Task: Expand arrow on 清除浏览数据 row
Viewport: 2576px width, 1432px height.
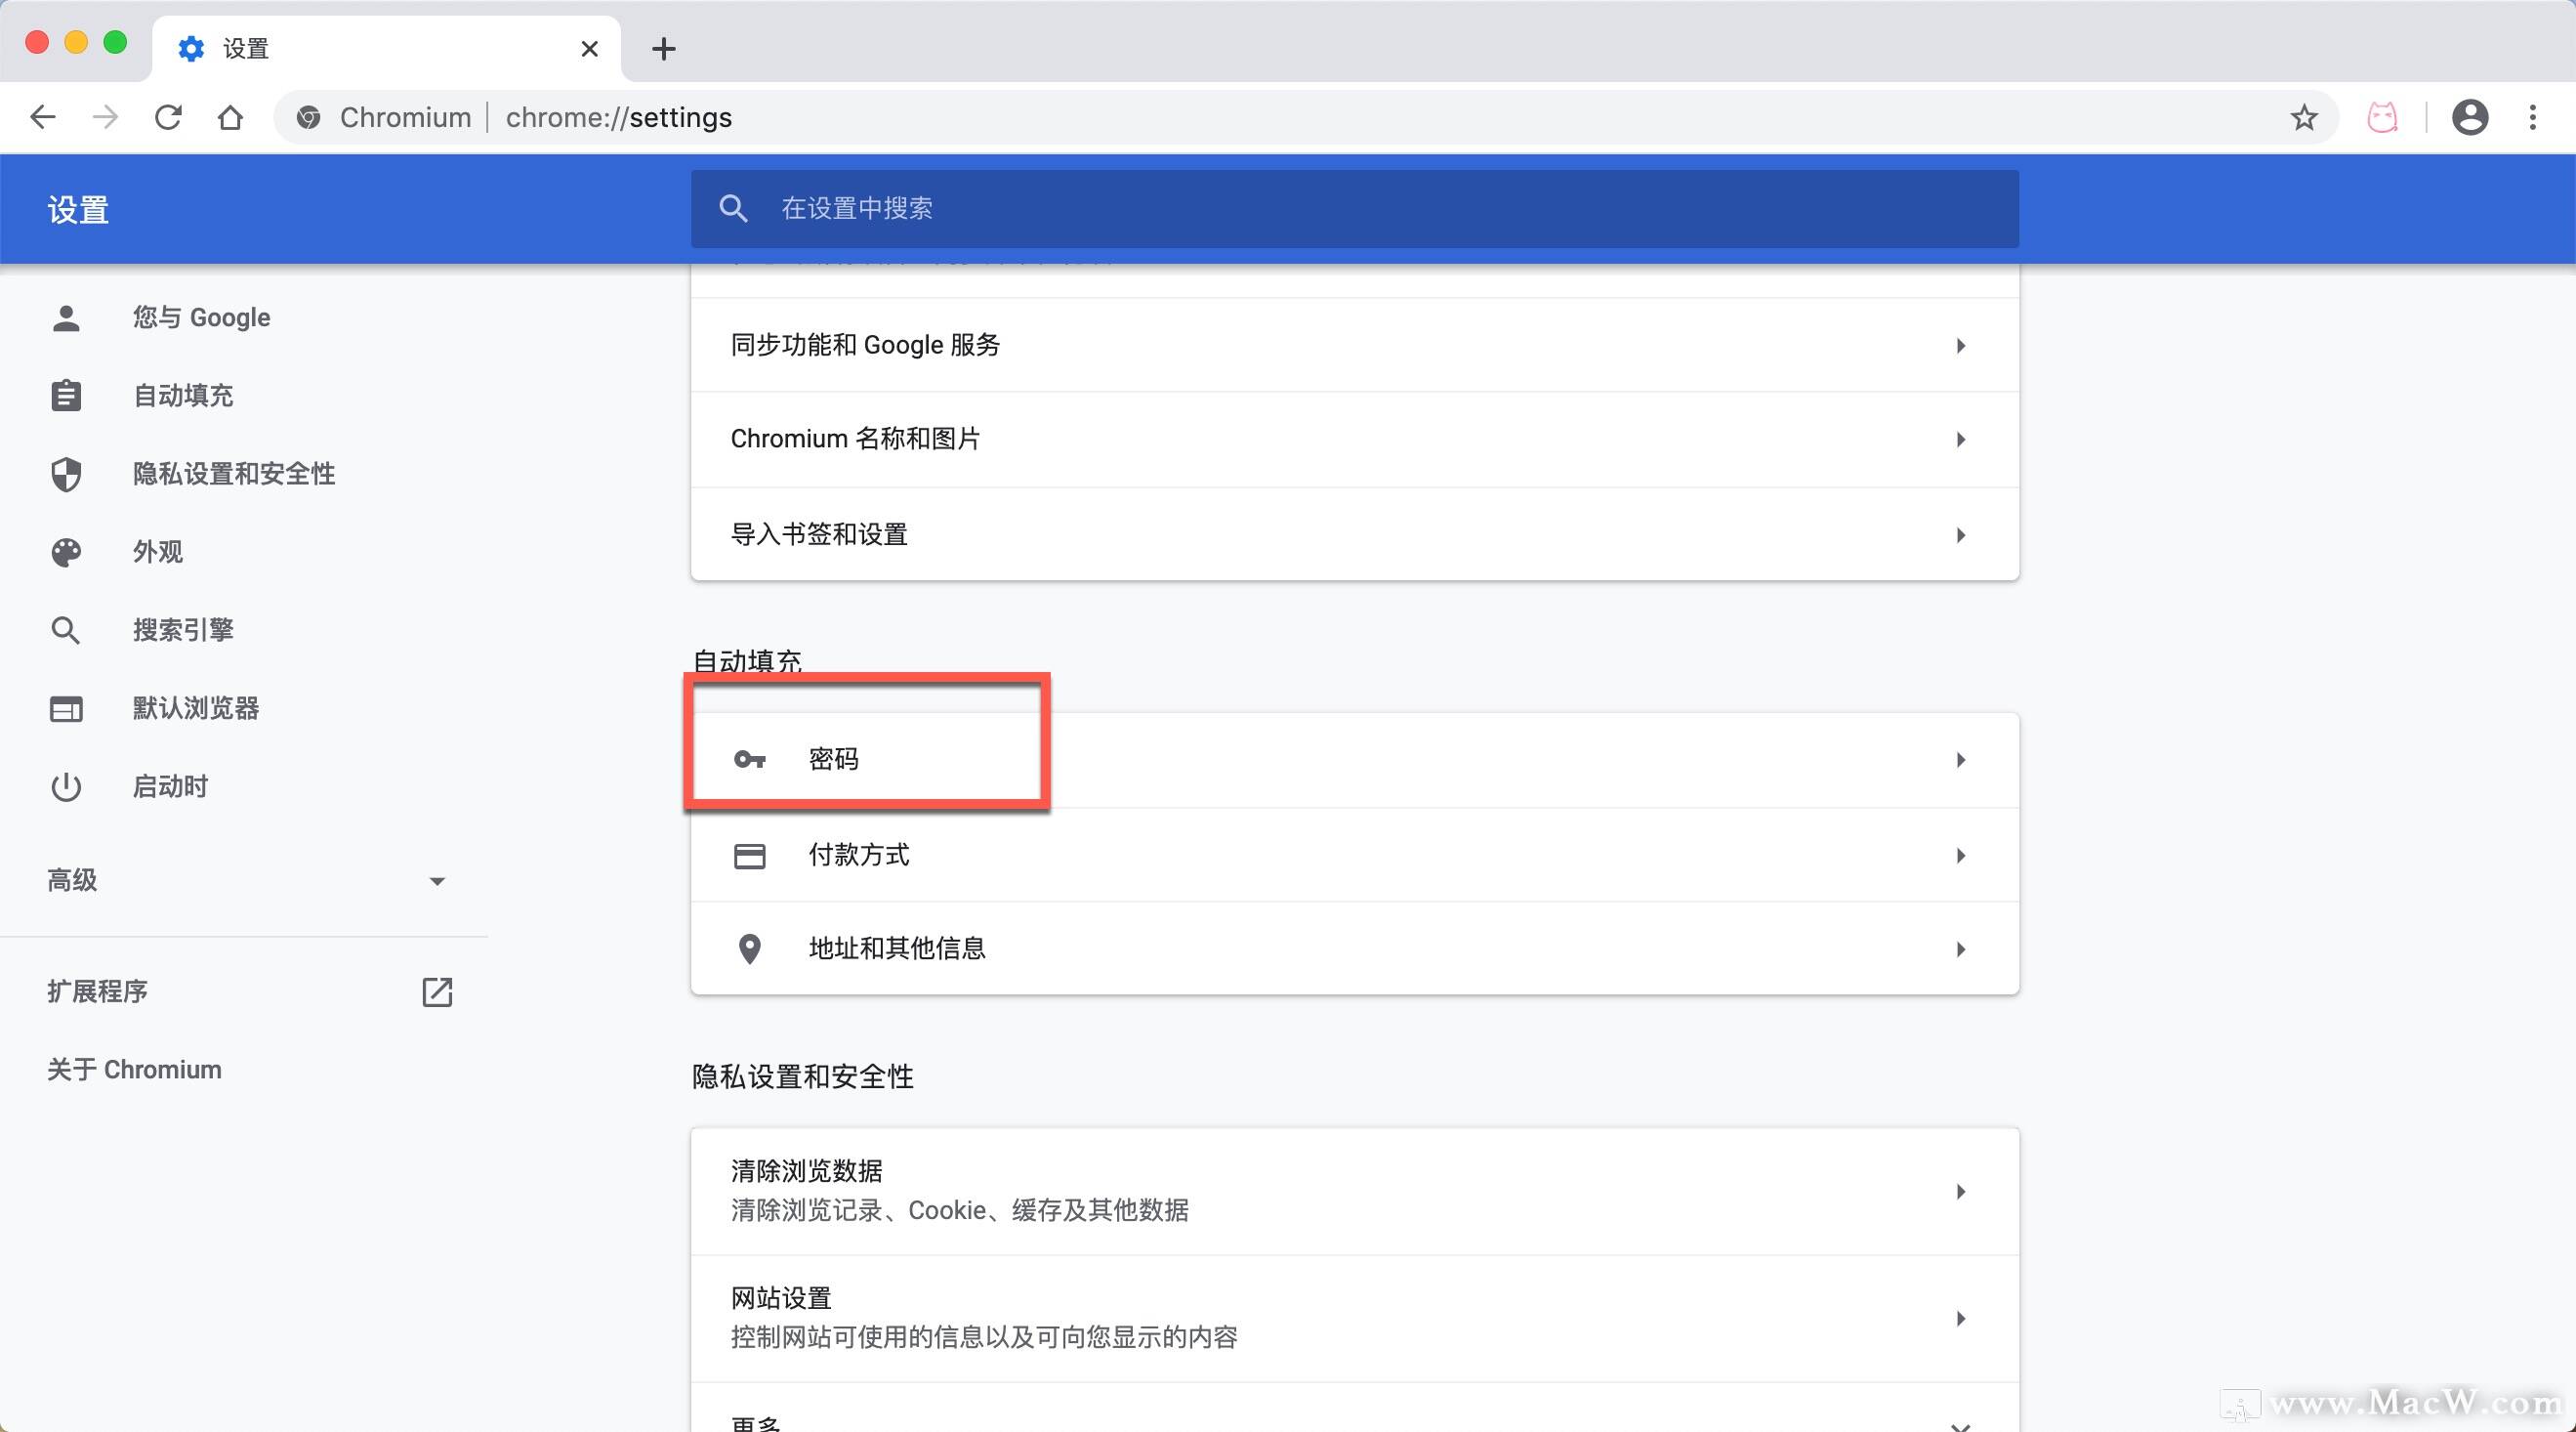Action: [1960, 1191]
